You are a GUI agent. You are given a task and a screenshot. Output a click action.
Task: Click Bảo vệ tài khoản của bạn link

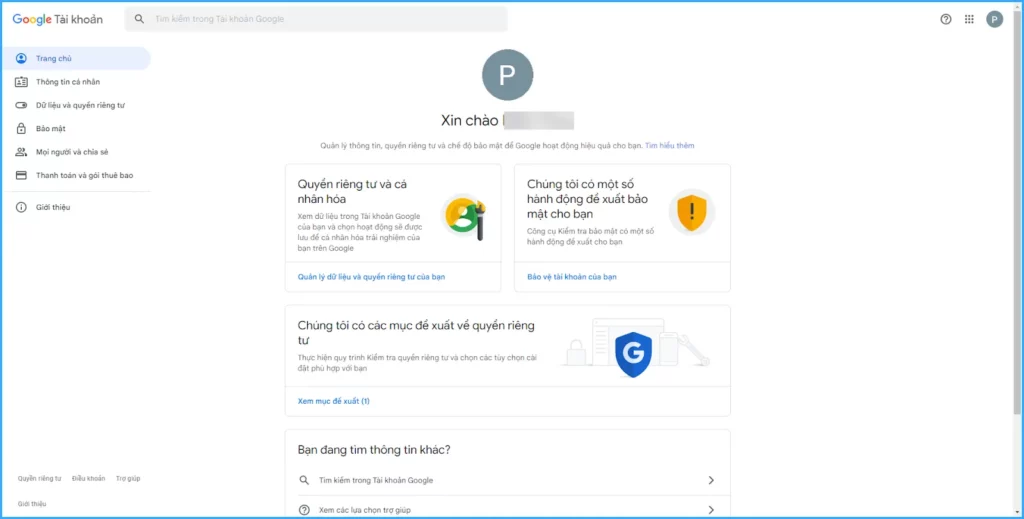tap(571, 277)
